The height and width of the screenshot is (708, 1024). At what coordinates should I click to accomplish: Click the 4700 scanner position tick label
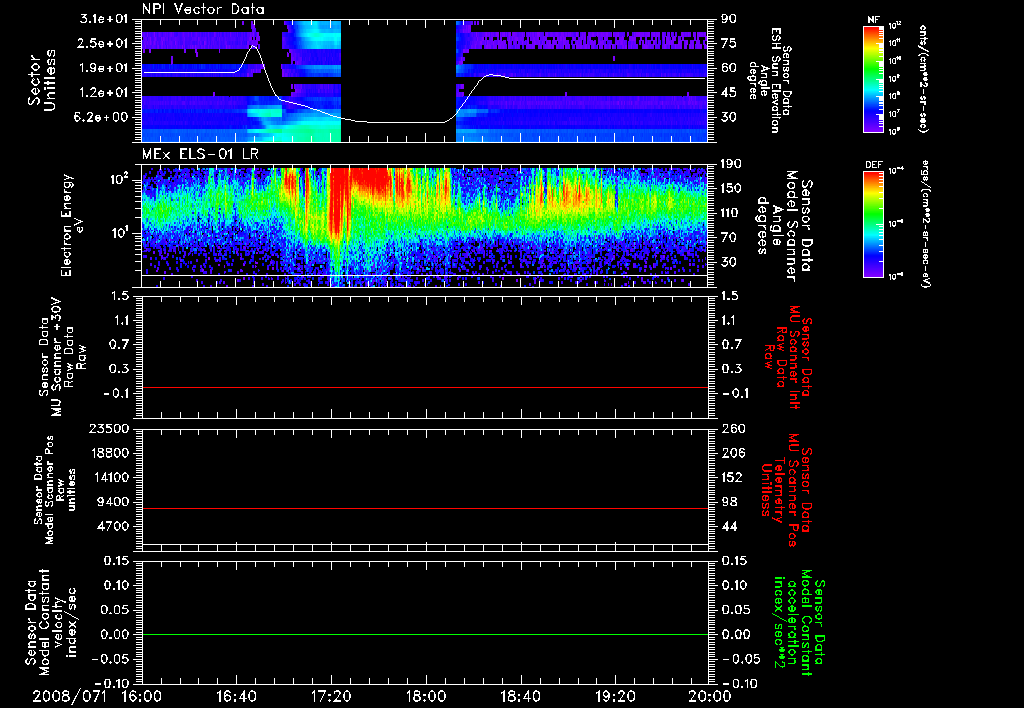point(112,526)
